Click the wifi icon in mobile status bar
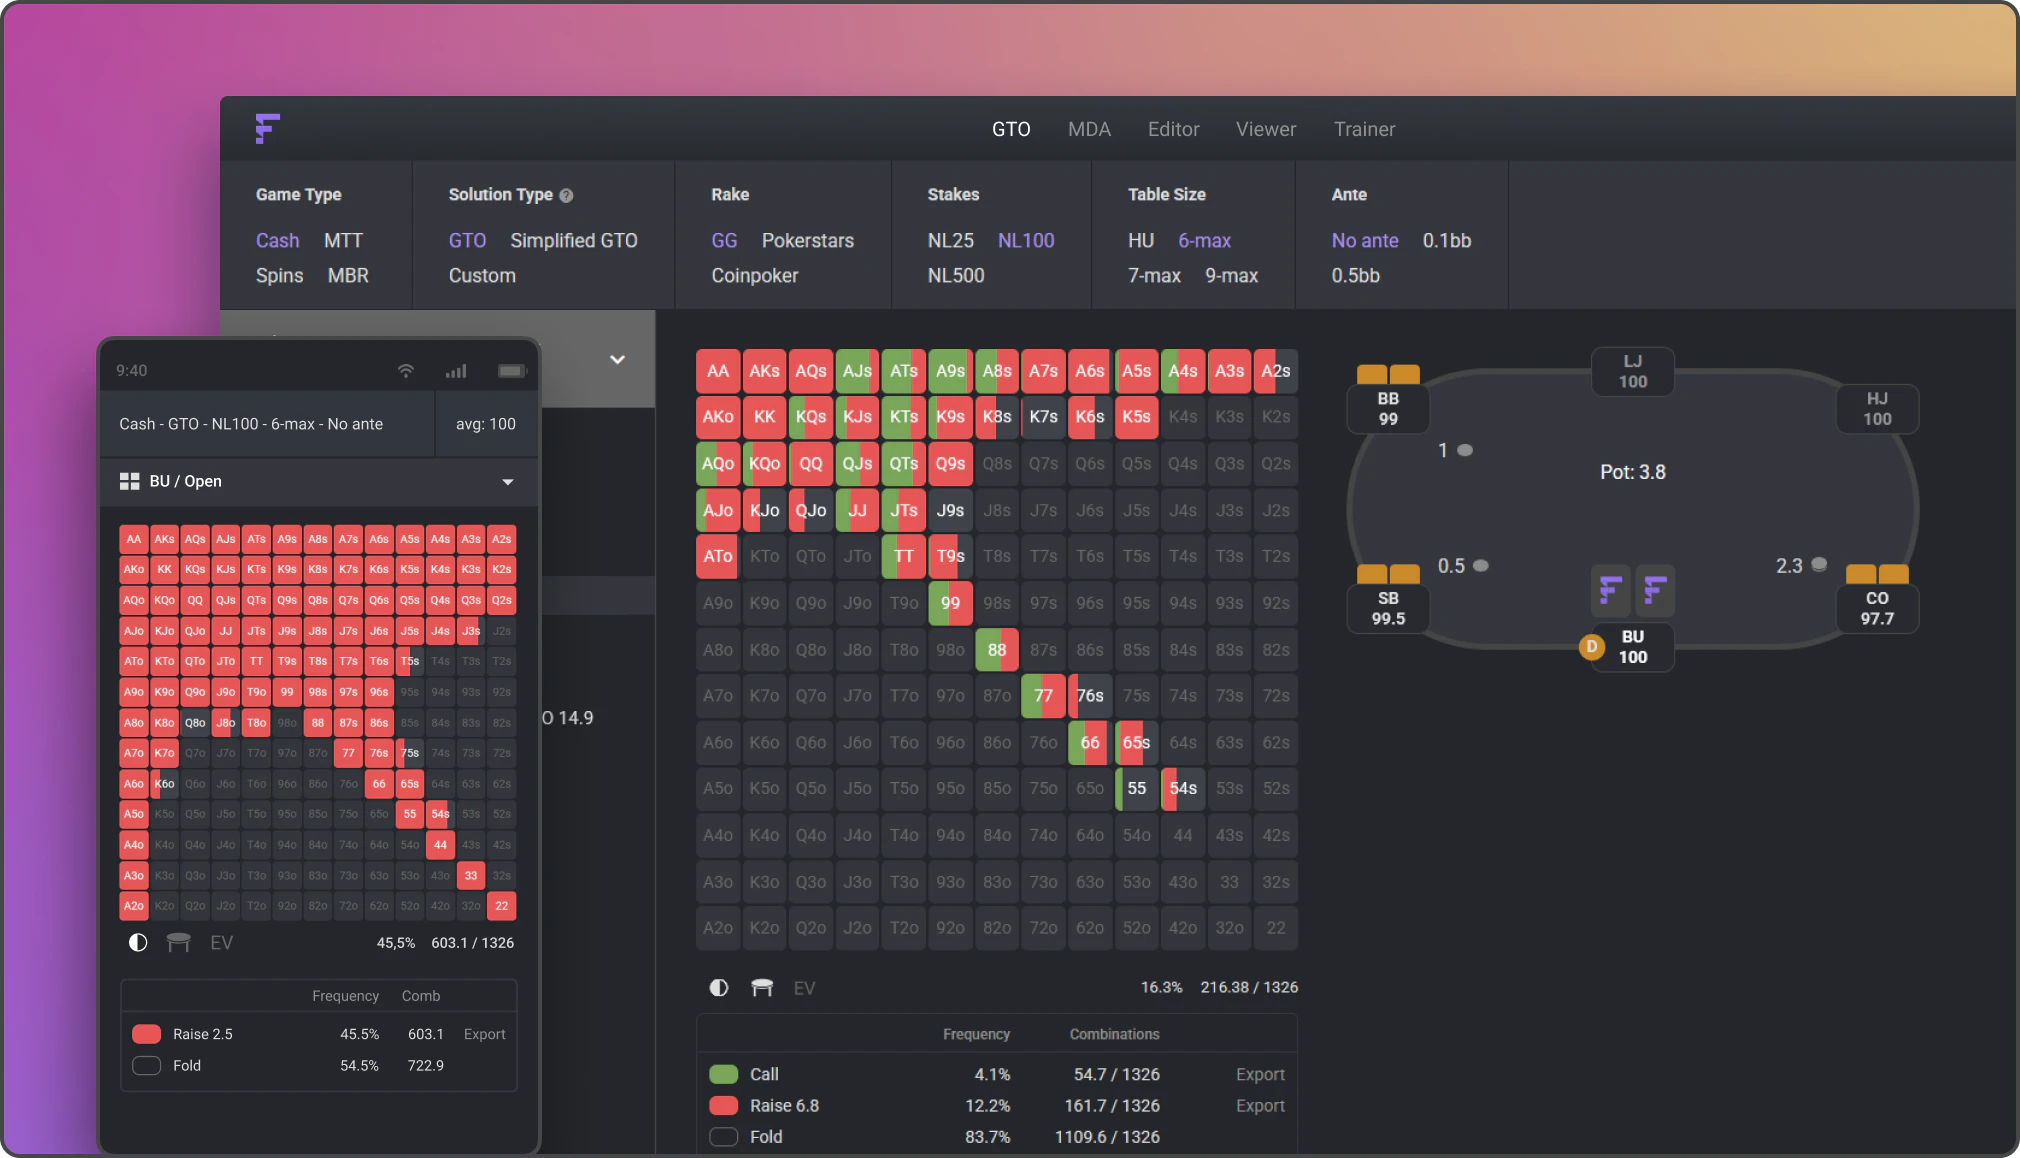This screenshot has height=1158, width=2020. tap(406, 371)
